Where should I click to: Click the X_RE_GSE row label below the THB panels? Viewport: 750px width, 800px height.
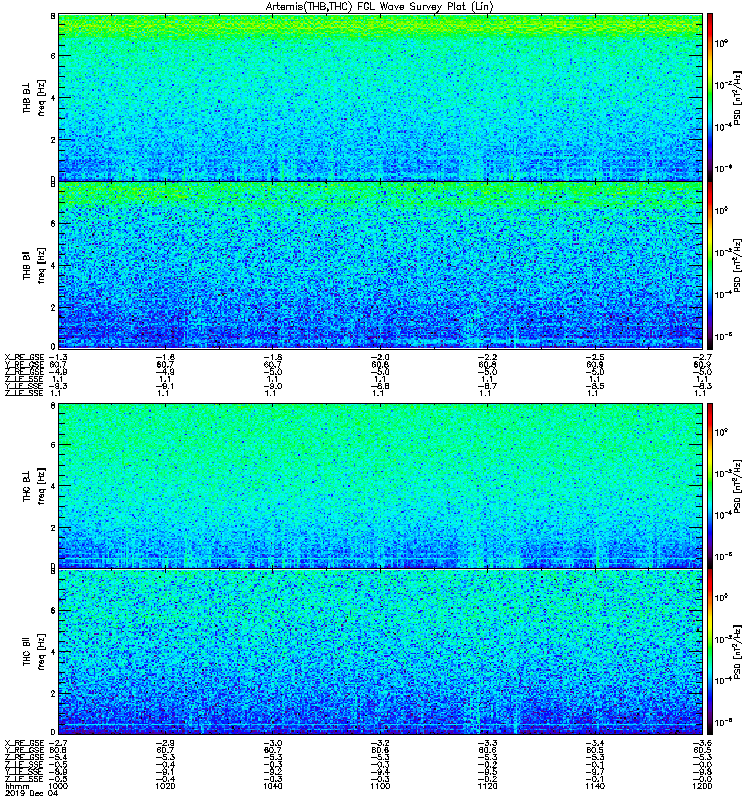click(x=24, y=357)
